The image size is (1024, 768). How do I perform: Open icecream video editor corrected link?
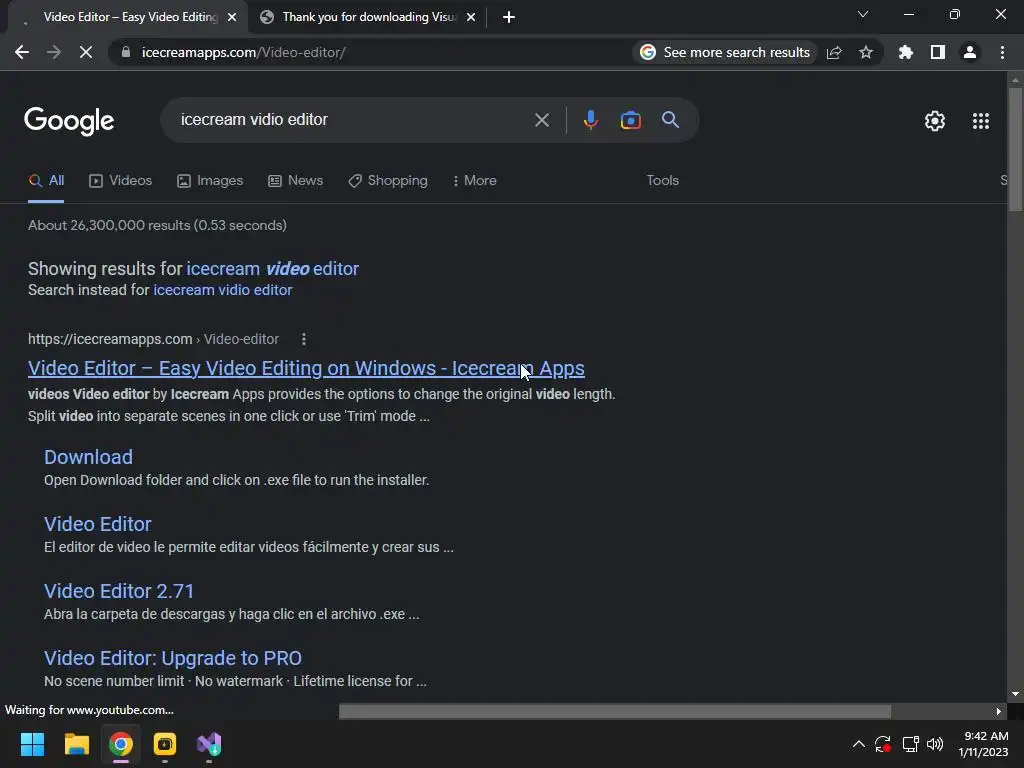pos(272,268)
